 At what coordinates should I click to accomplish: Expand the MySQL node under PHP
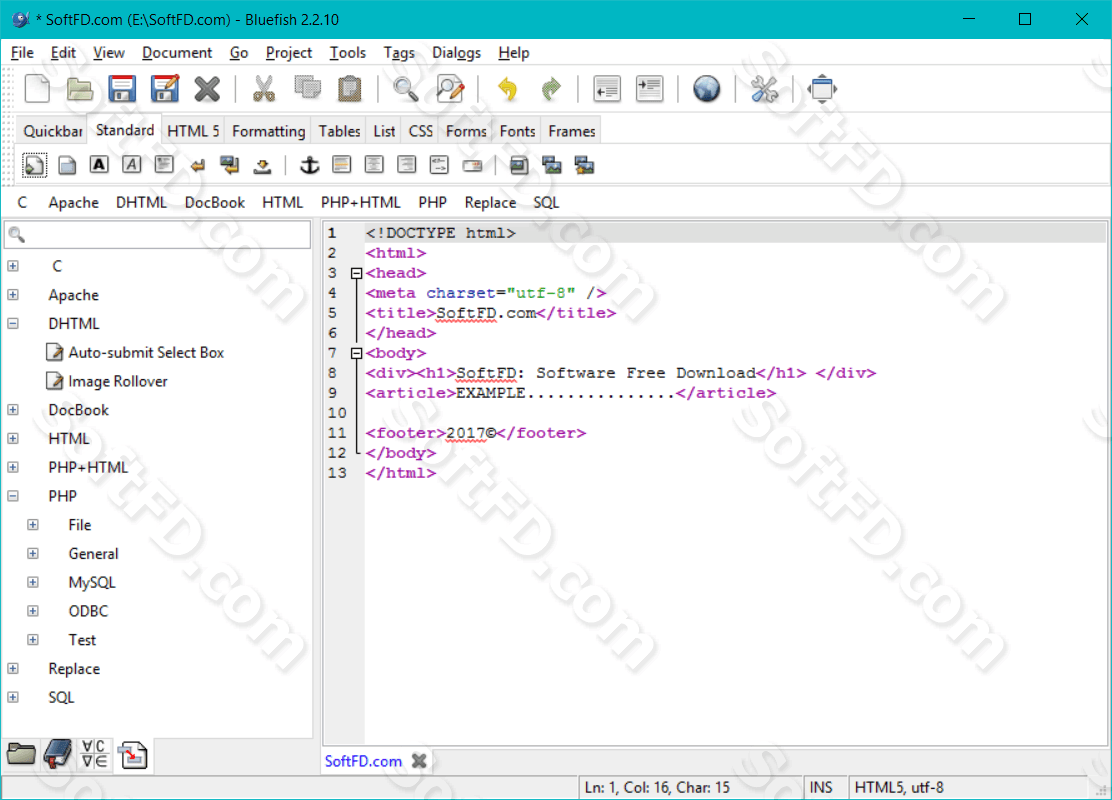tap(33, 582)
